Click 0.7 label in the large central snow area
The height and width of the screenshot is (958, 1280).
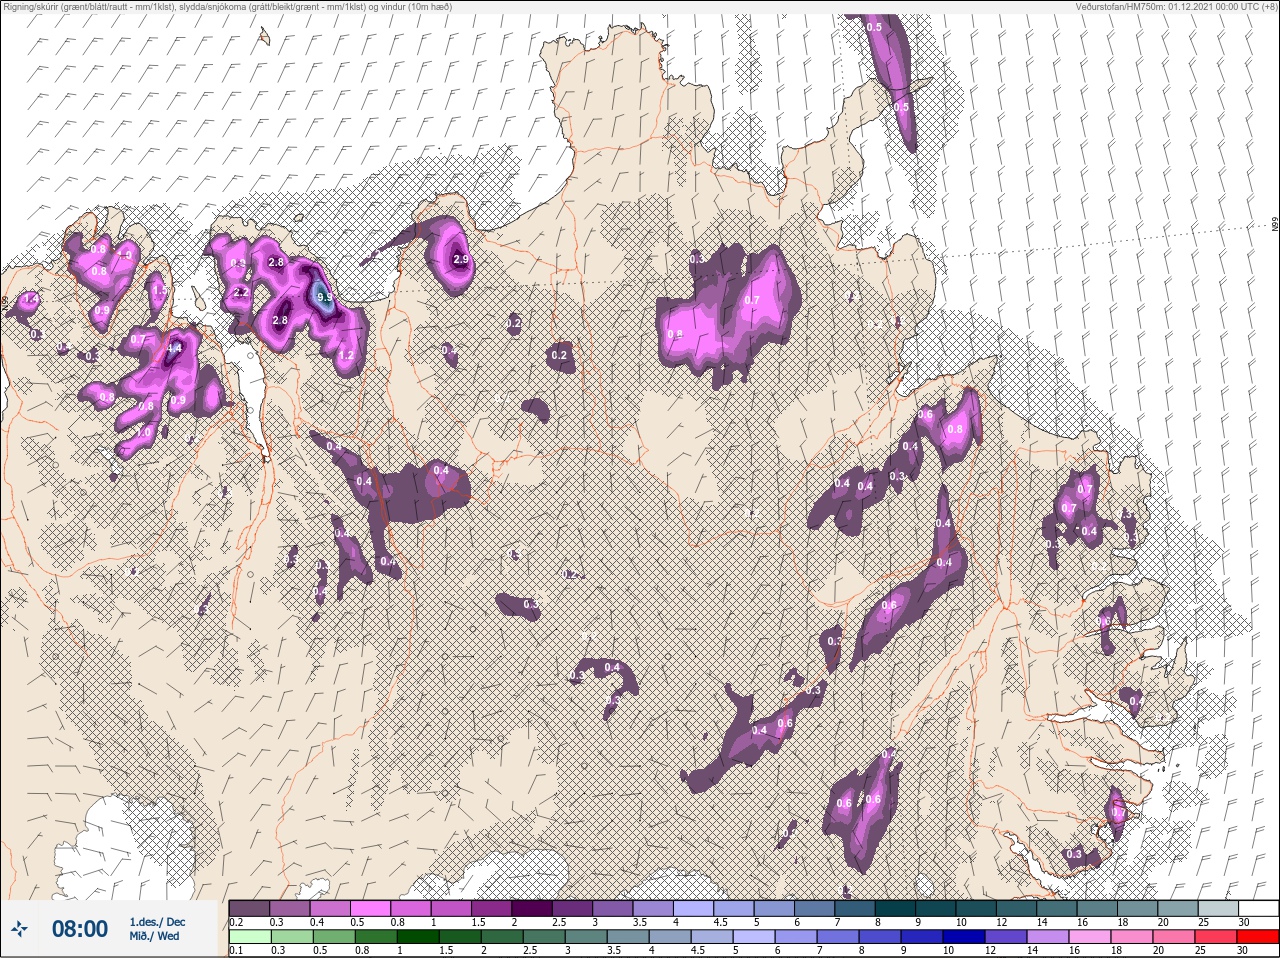click(x=752, y=300)
